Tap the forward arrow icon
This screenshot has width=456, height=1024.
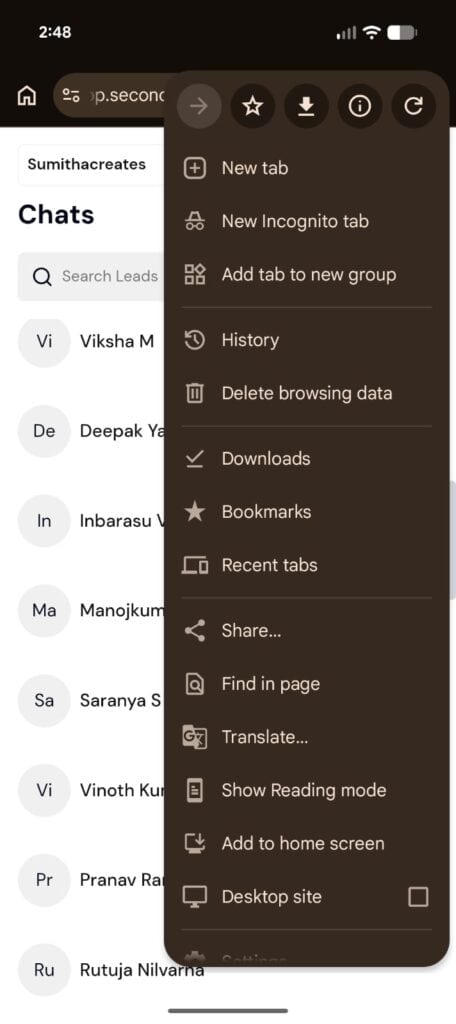coord(199,106)
